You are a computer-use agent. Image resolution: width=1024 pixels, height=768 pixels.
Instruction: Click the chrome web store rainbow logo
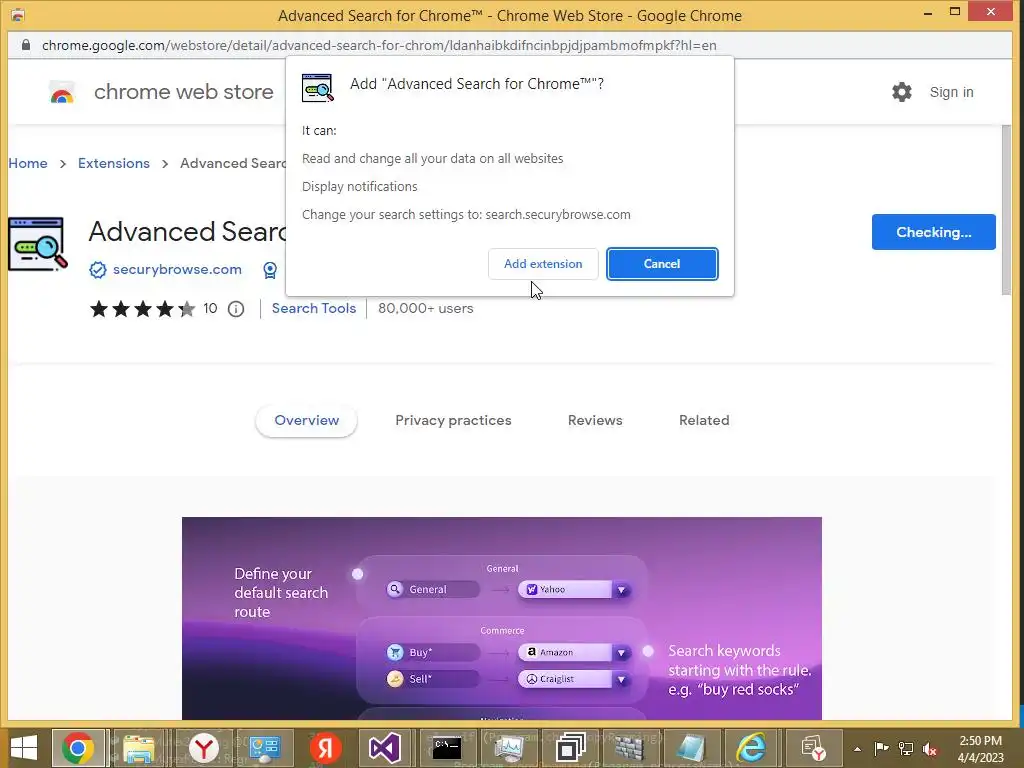pyautogui.click(x=62, y=93)
